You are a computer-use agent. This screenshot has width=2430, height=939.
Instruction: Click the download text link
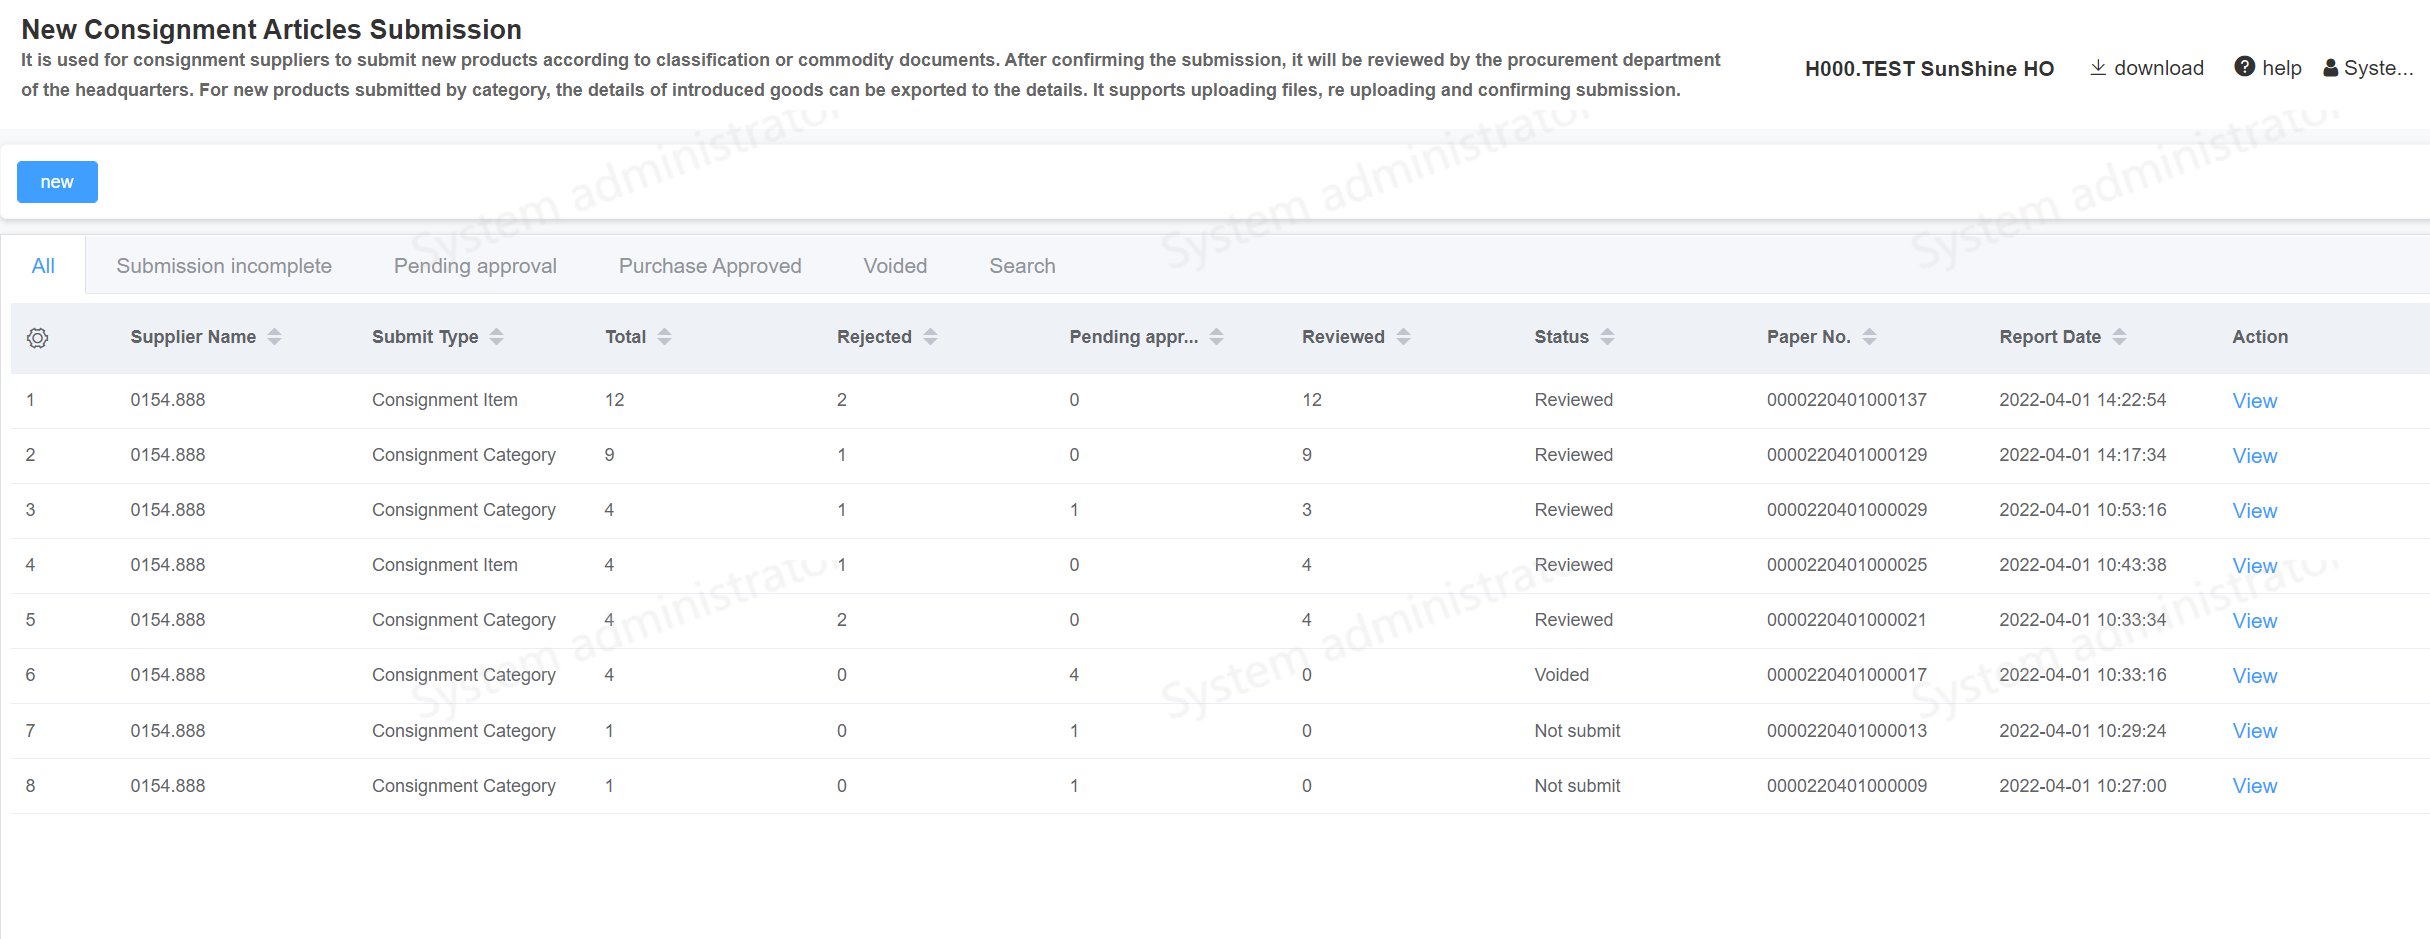2159,68
